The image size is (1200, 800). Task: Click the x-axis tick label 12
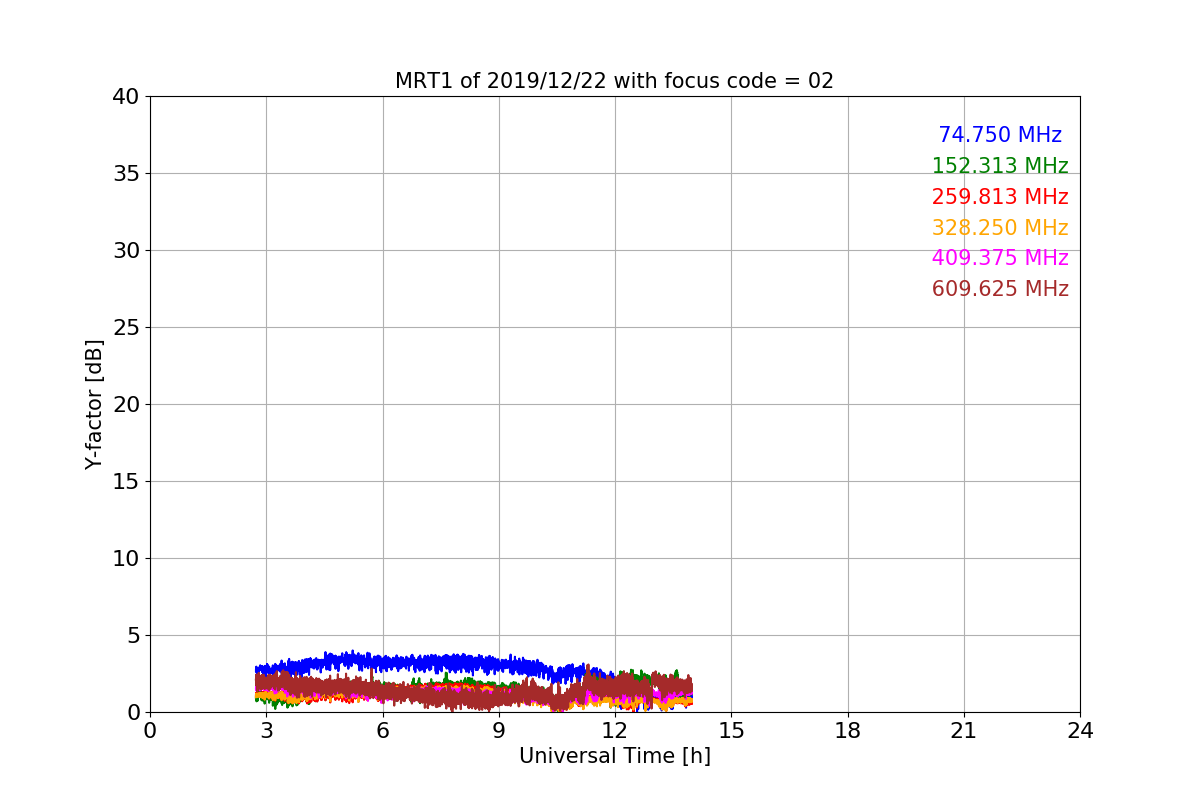tap(615, 731)
